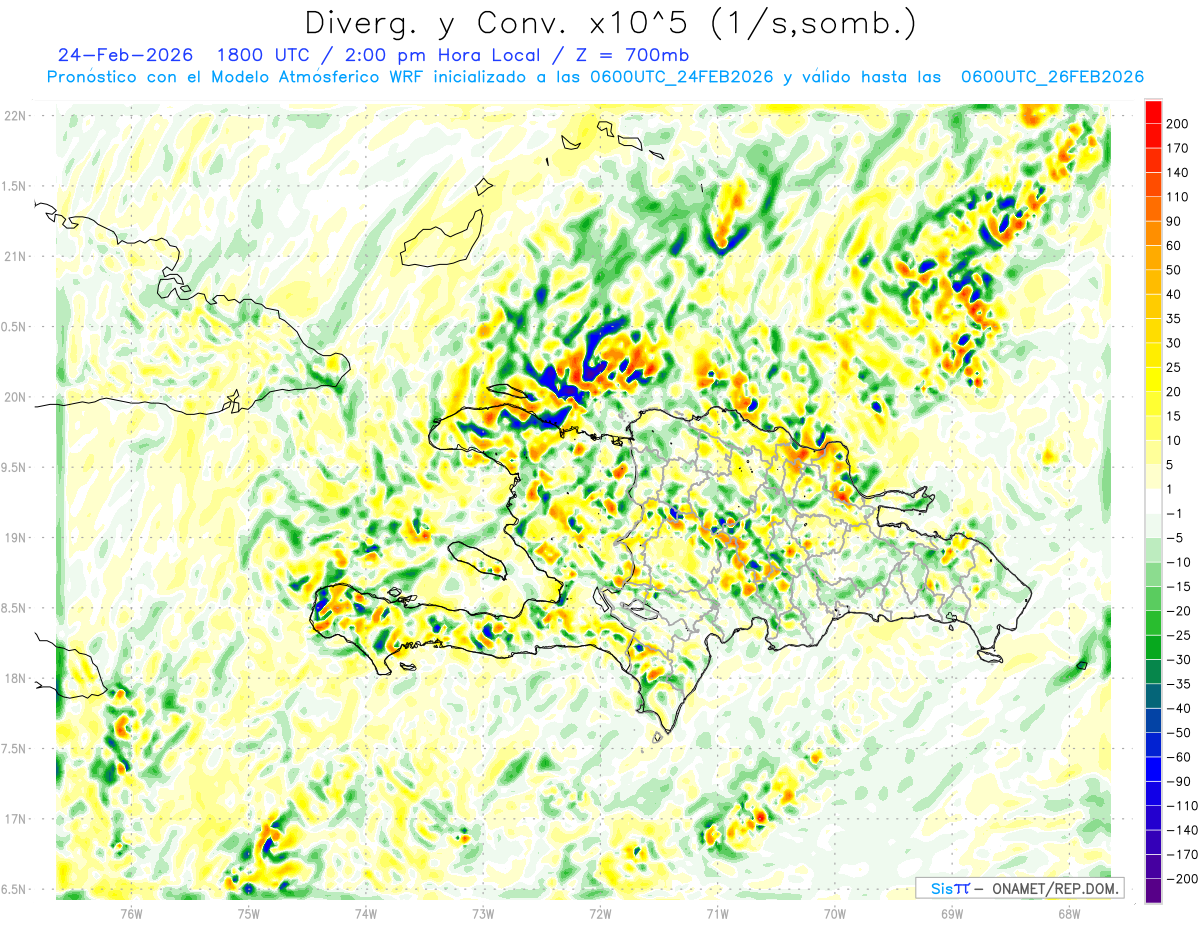Click the colorbar label '200'
The height and width of the screenshot is (927, 1200).
[1177, 124]
